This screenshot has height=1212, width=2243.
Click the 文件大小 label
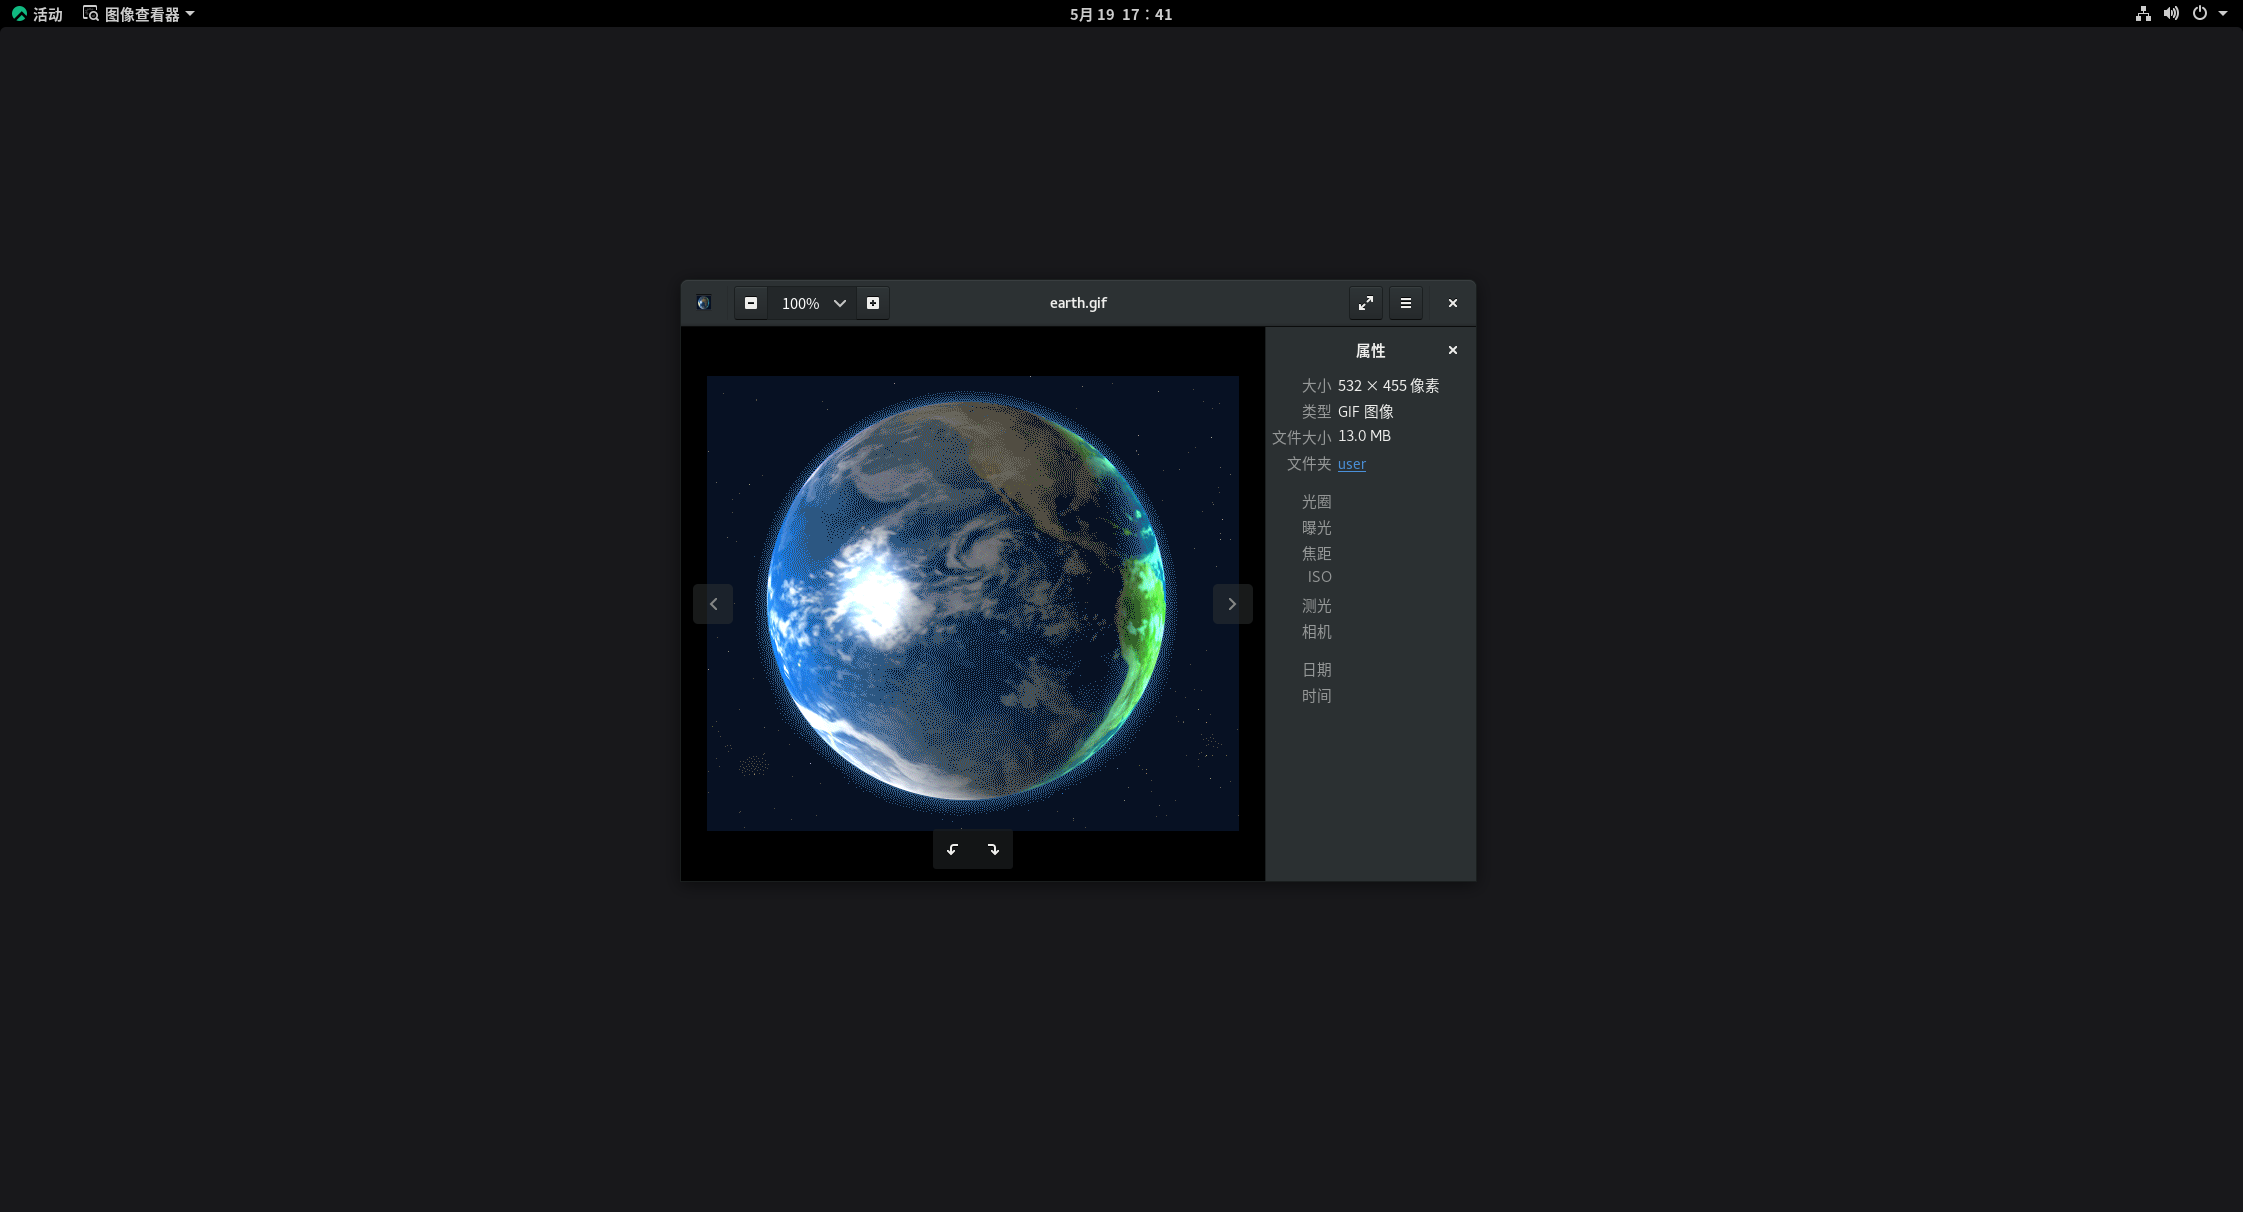point(1301,438)
